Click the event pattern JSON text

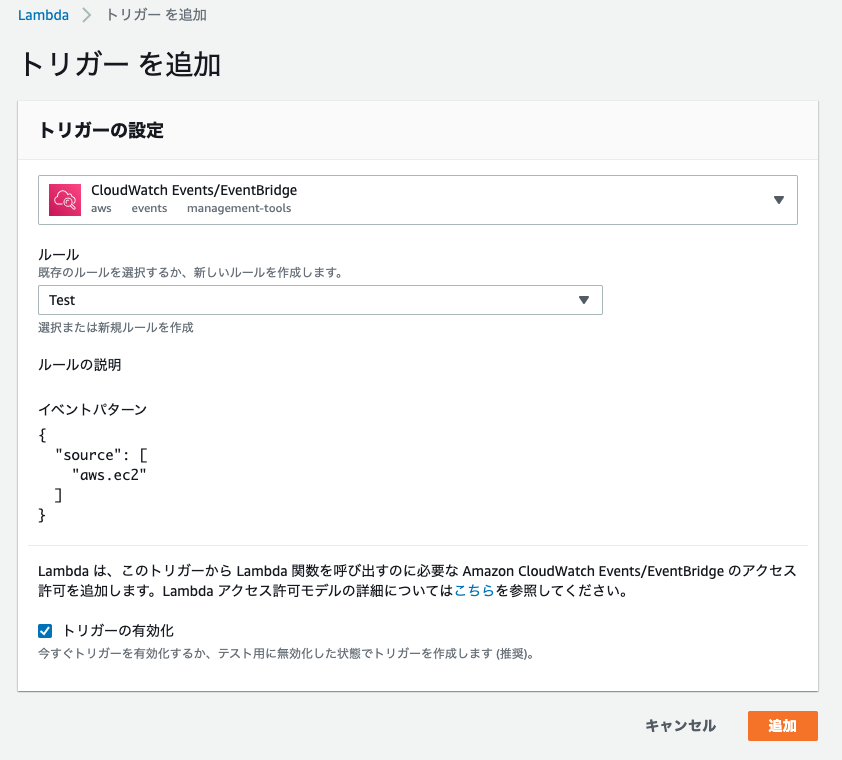point(93,475)
